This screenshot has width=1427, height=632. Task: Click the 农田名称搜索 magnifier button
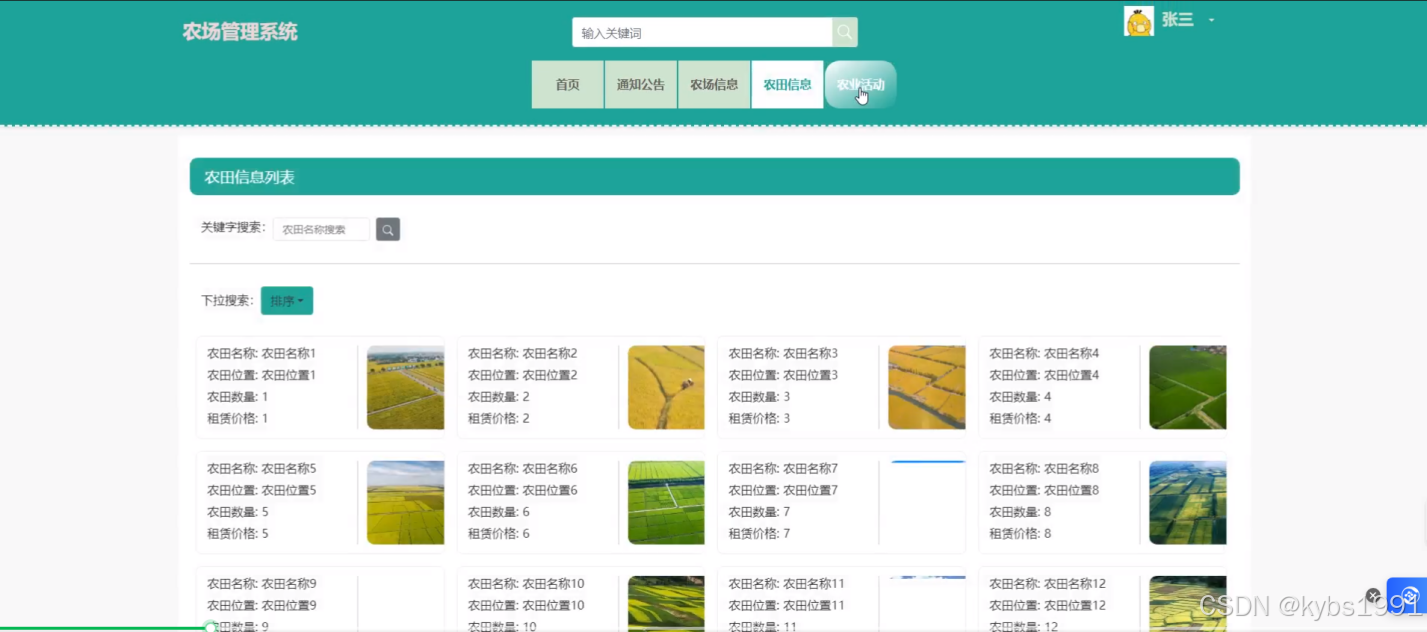388,230
